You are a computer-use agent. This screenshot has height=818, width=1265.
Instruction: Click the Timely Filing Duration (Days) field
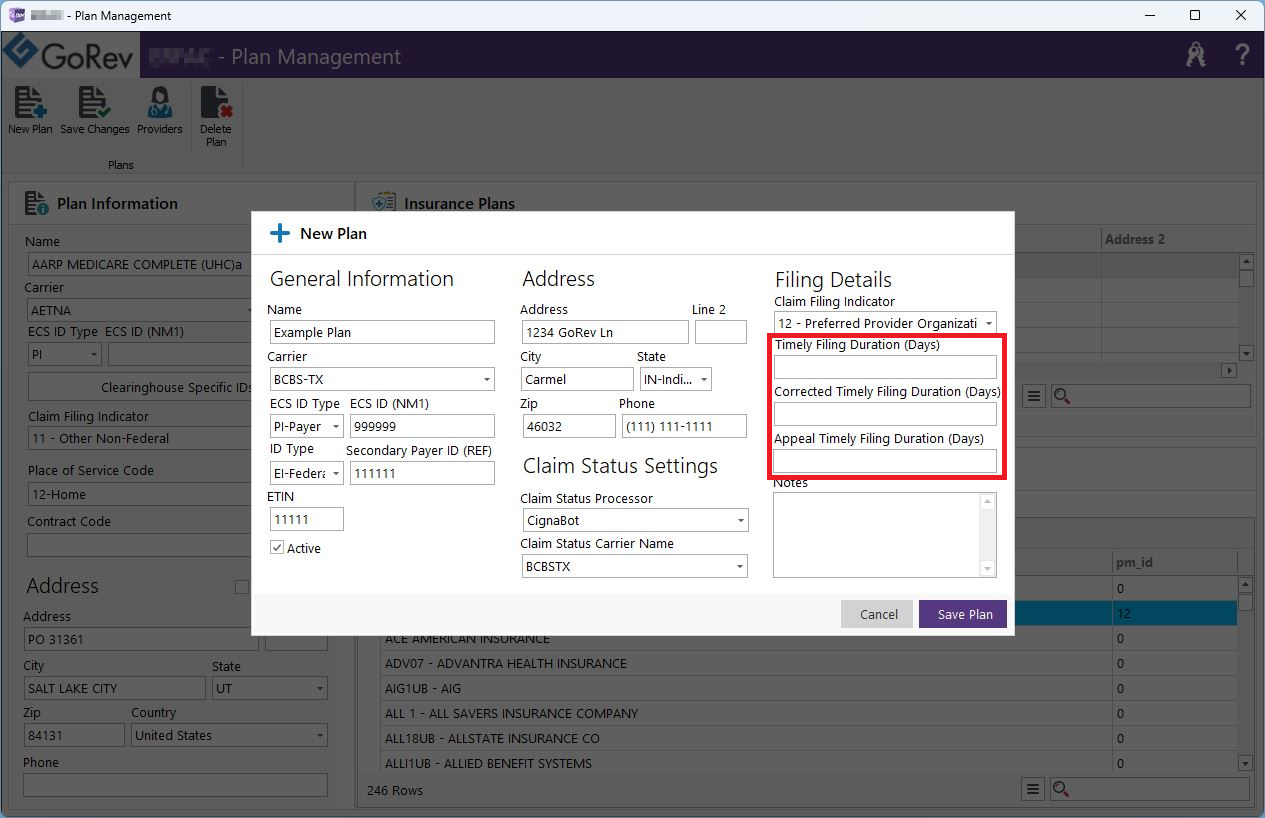[x=885, y=368]
